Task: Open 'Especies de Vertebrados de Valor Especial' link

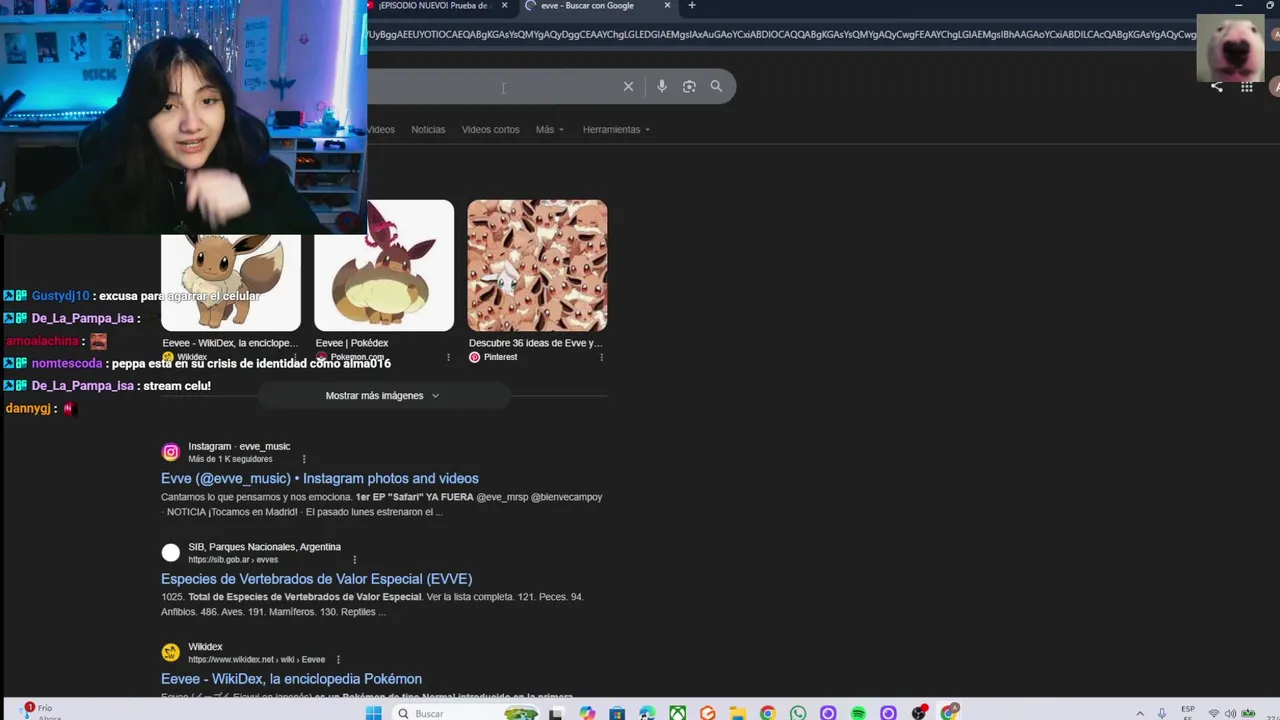Action: [x=316, y=578]
